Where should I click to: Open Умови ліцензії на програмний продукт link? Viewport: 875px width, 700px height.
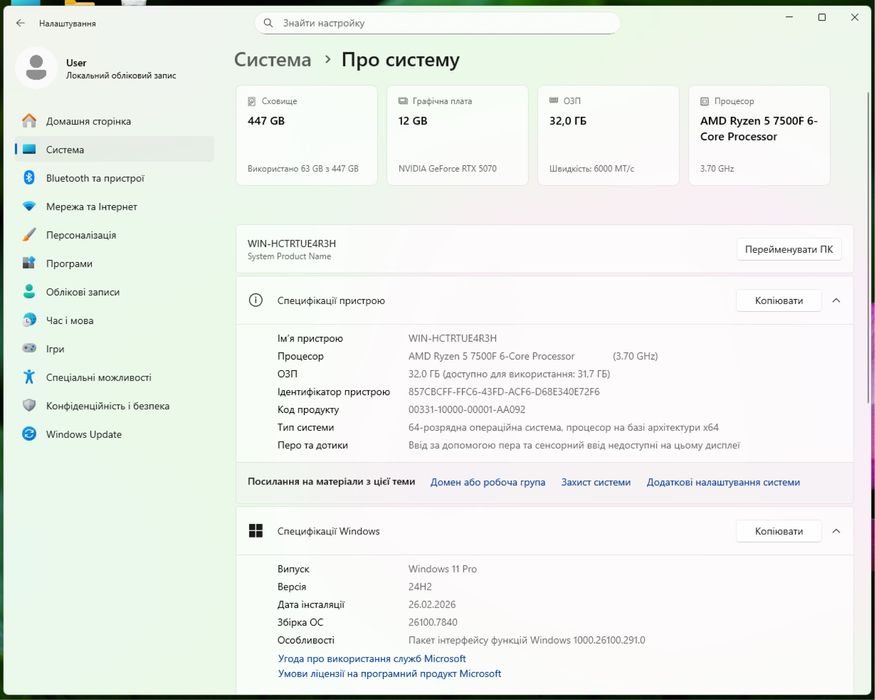[x=390, y=674]
